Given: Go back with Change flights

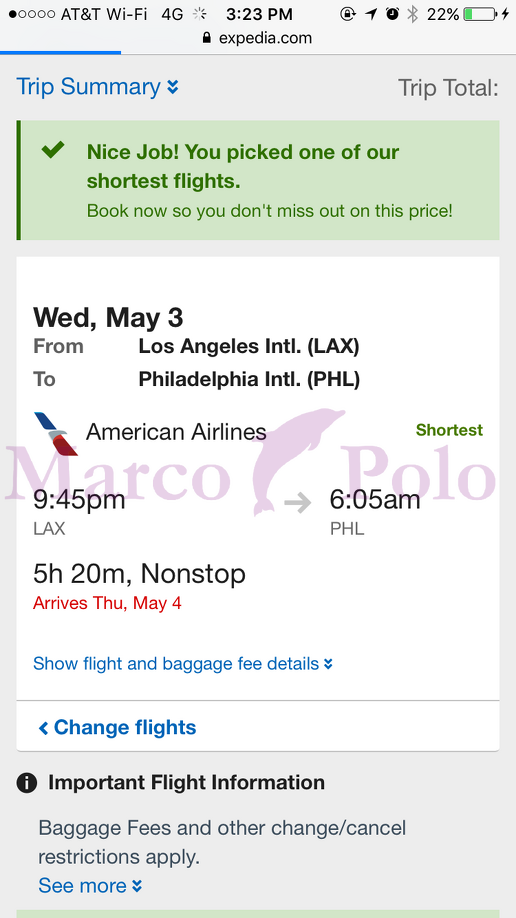Looking at the screenshot, I should click(117, 727).
